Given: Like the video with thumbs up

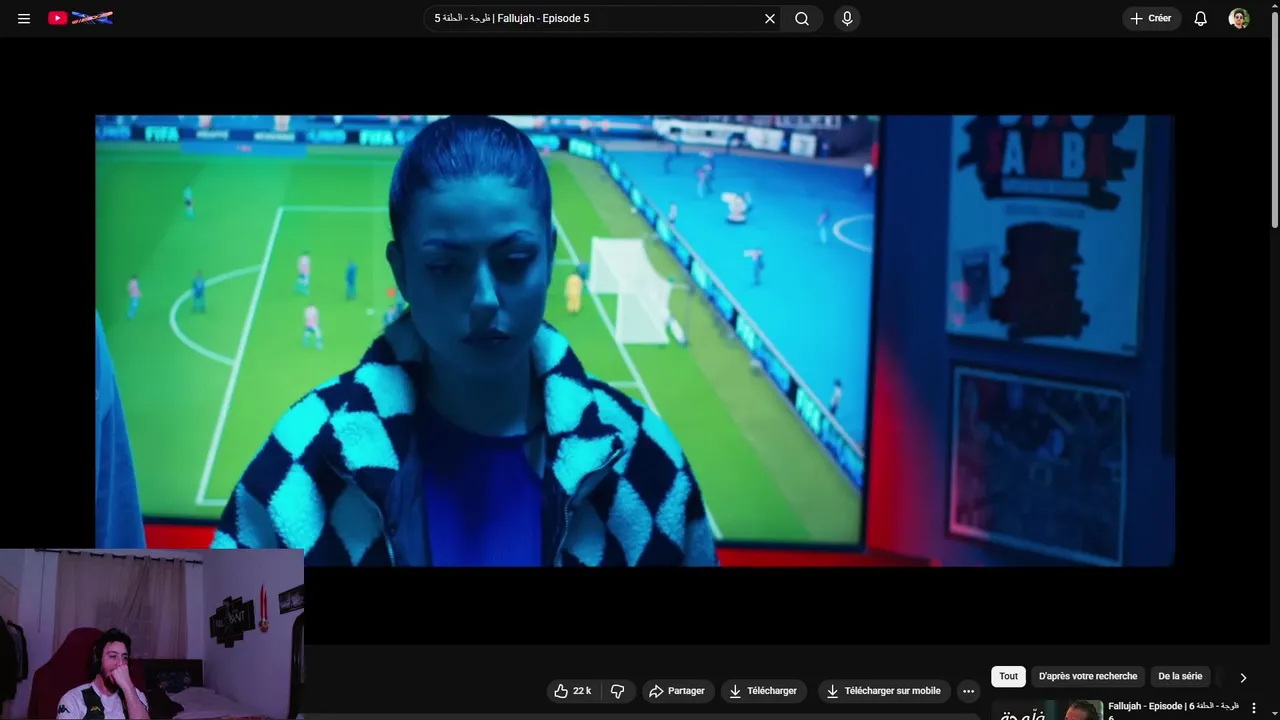Looking at the screenshot, I should [572, 691].
